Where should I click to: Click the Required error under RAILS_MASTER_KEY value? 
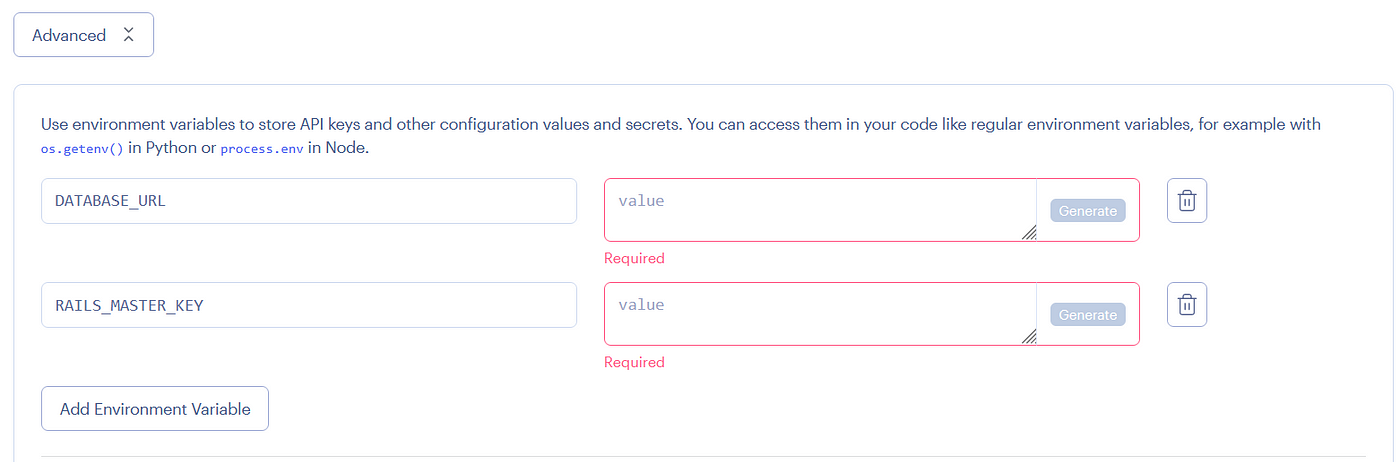coord(634,362)
